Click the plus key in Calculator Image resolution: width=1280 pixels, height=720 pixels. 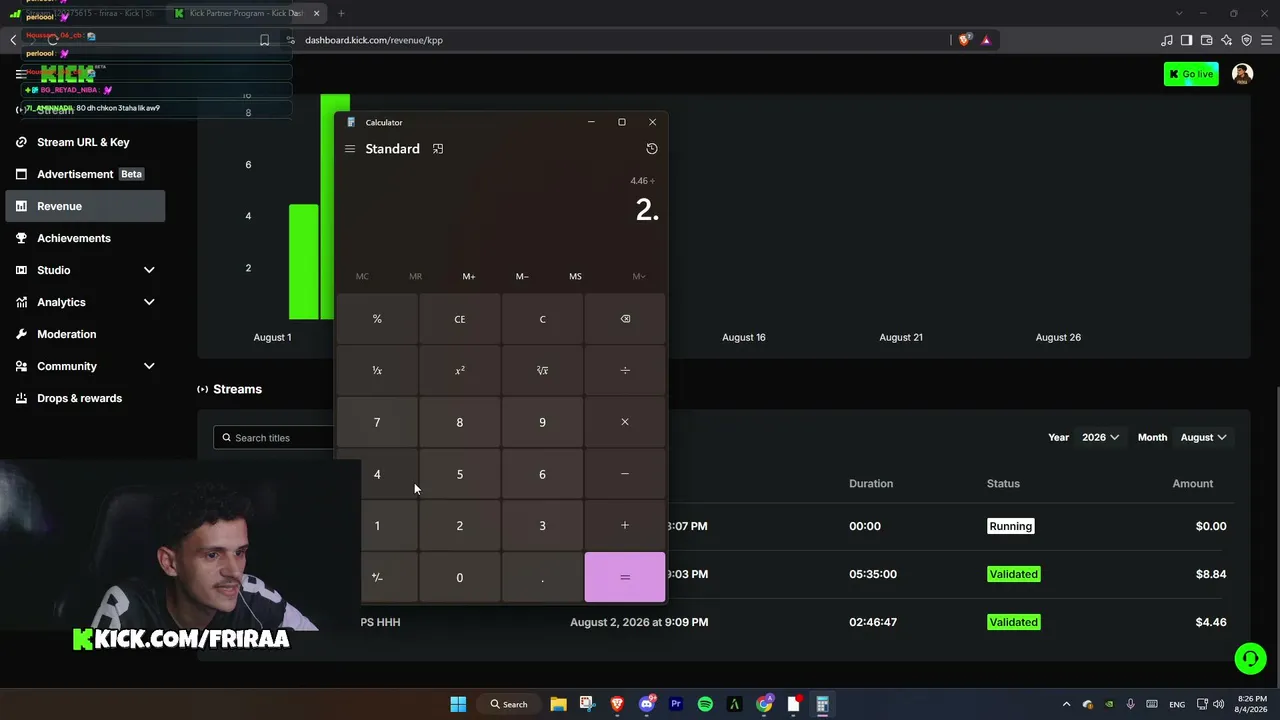click(625, 526)
